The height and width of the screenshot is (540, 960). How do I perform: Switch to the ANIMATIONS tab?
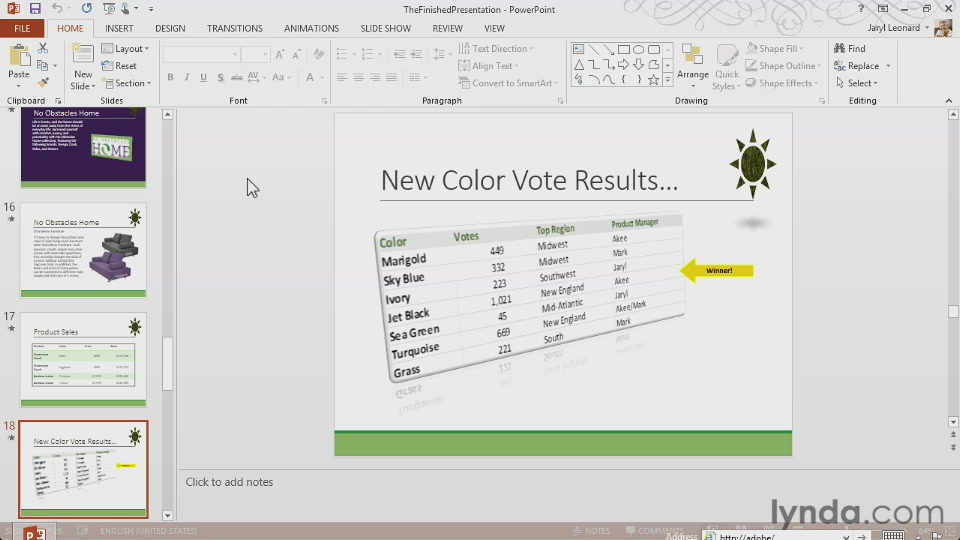pos(311,28)
